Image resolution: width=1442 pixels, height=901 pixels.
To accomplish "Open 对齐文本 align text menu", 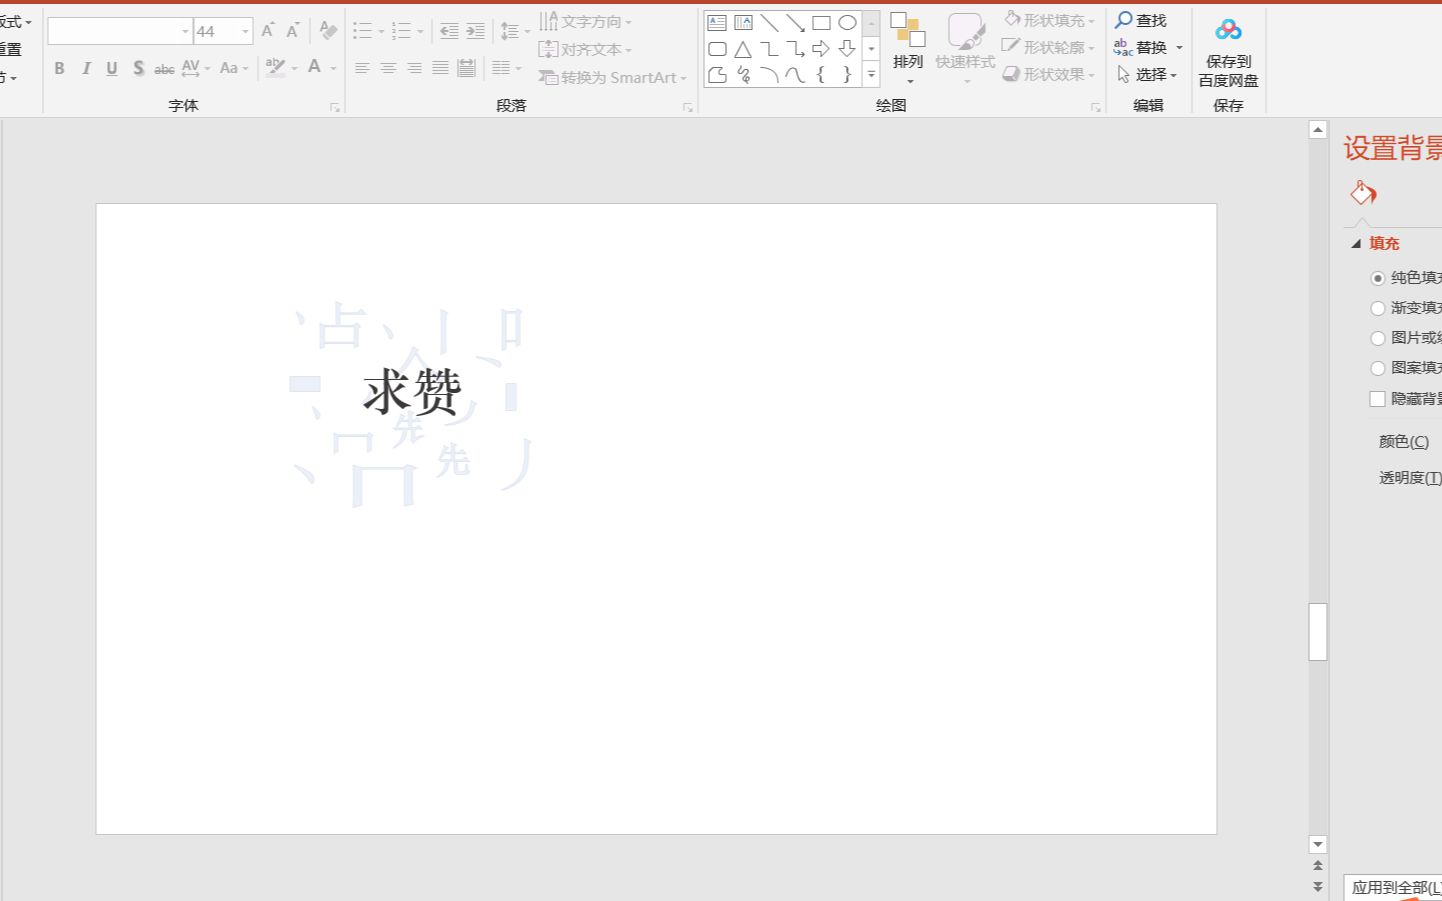I will coord(585,49).
